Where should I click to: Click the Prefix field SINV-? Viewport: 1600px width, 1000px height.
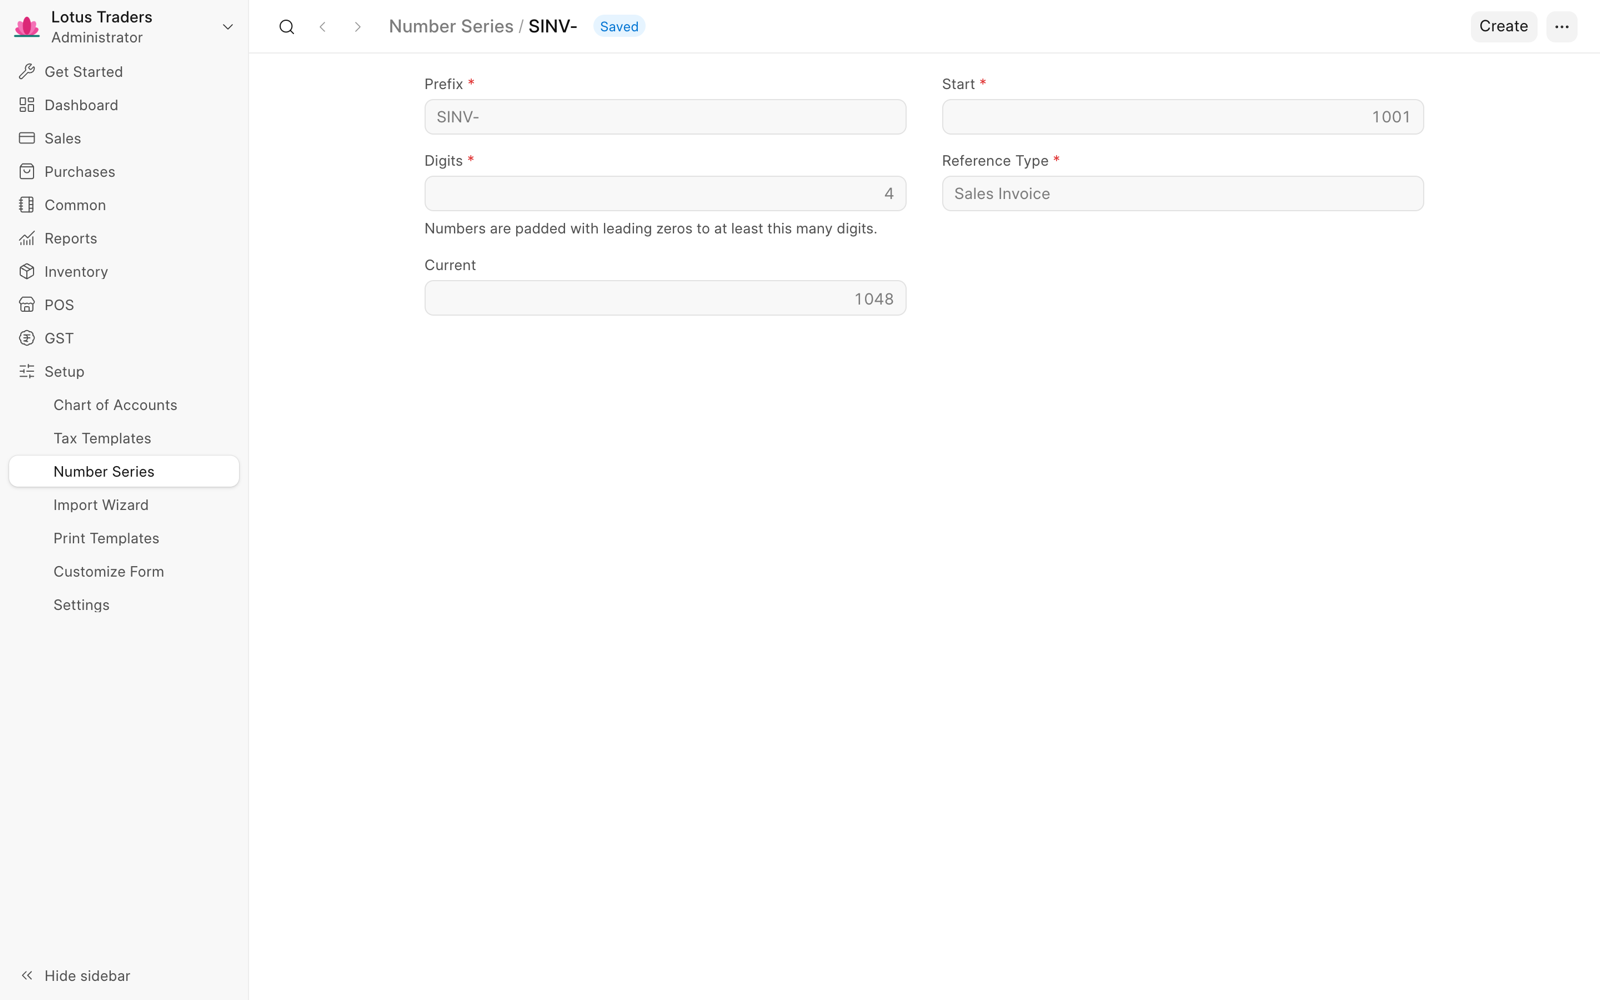coord(665,117)
